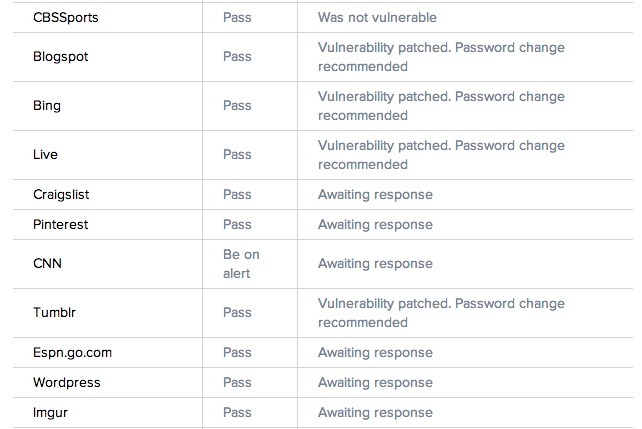This screenshot has width=642, height=429.
Task: Click Live's vulnerability patched note
Action: coord(441,155)
